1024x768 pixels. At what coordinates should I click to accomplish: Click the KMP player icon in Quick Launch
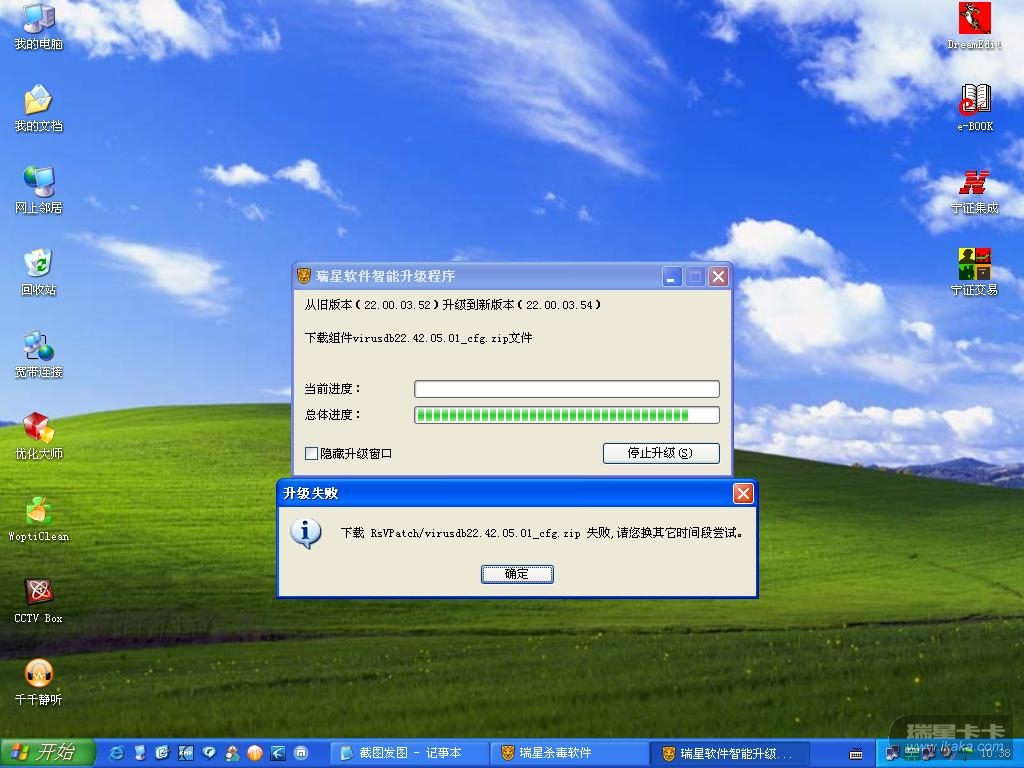pyautogui.click(x=186, y=753)
